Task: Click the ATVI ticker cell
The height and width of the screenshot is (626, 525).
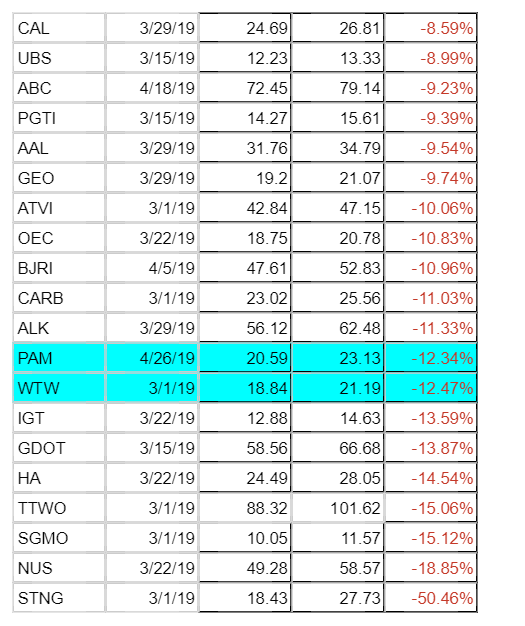Action: tap(59, 208)
